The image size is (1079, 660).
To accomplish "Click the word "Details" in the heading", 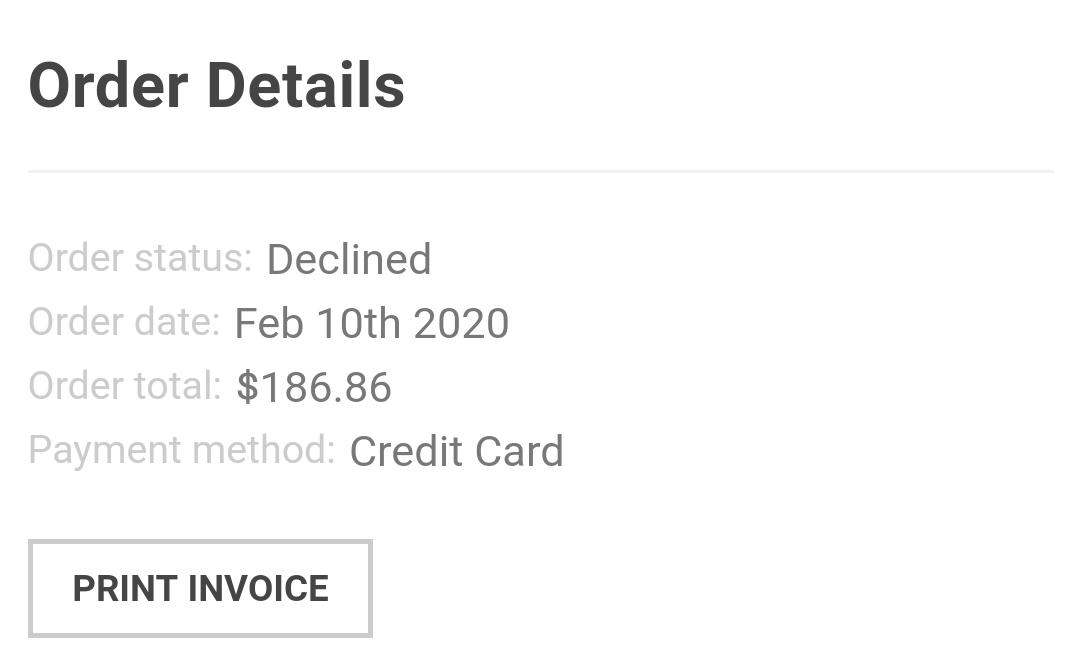I will coord(305,85).
